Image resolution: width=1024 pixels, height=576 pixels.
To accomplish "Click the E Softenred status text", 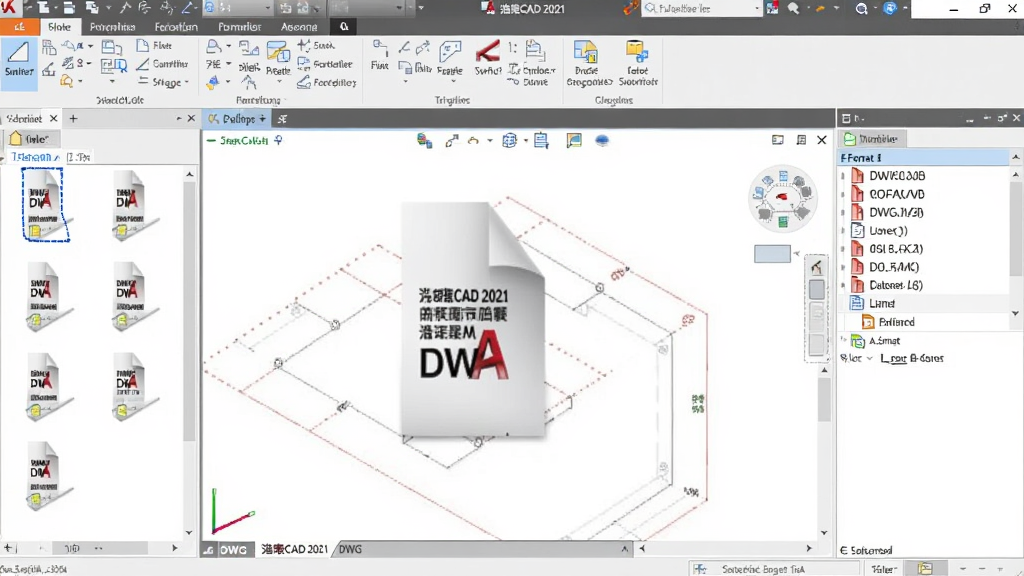I will coord(866,551).
